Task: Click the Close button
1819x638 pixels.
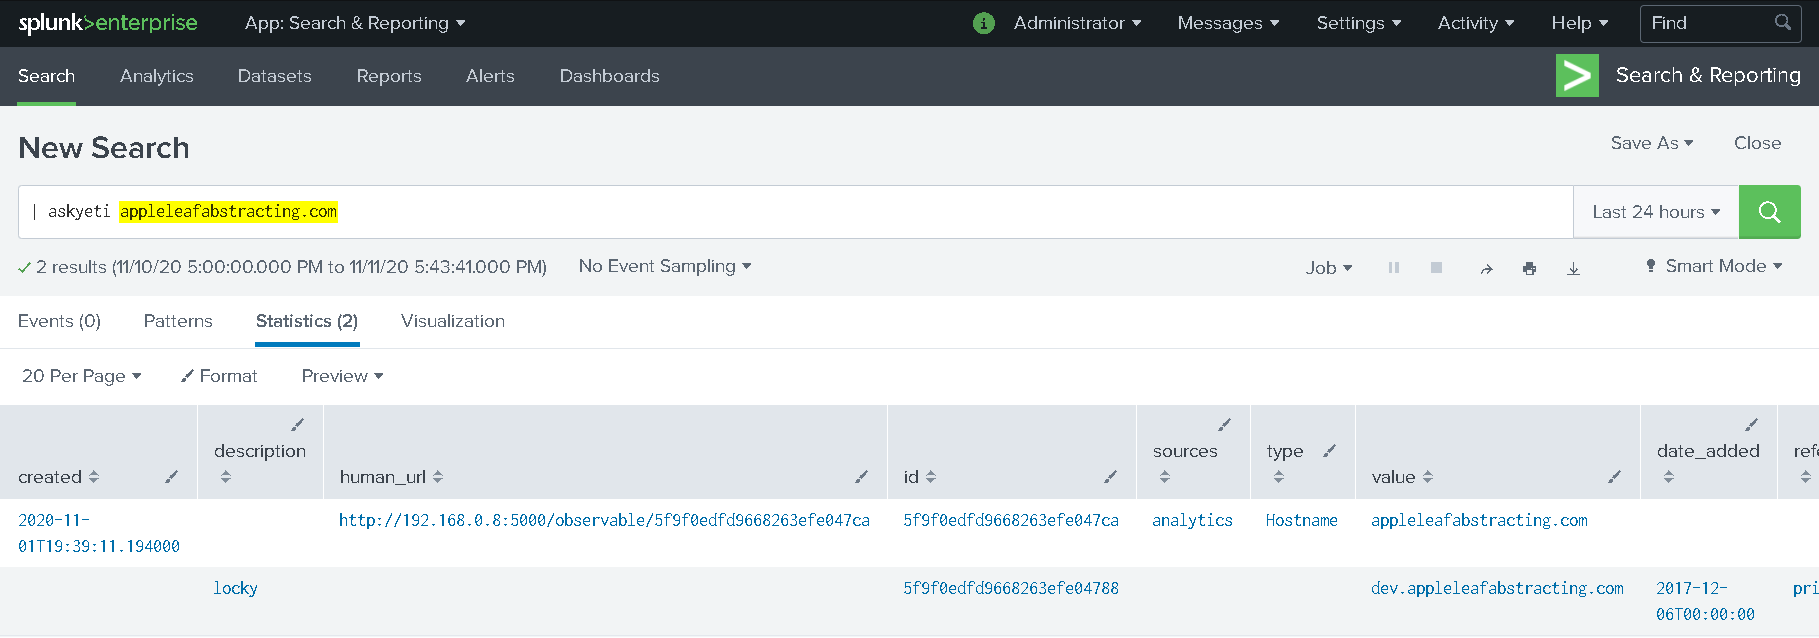Action: pyautogui.click(x=1757, y=143)
